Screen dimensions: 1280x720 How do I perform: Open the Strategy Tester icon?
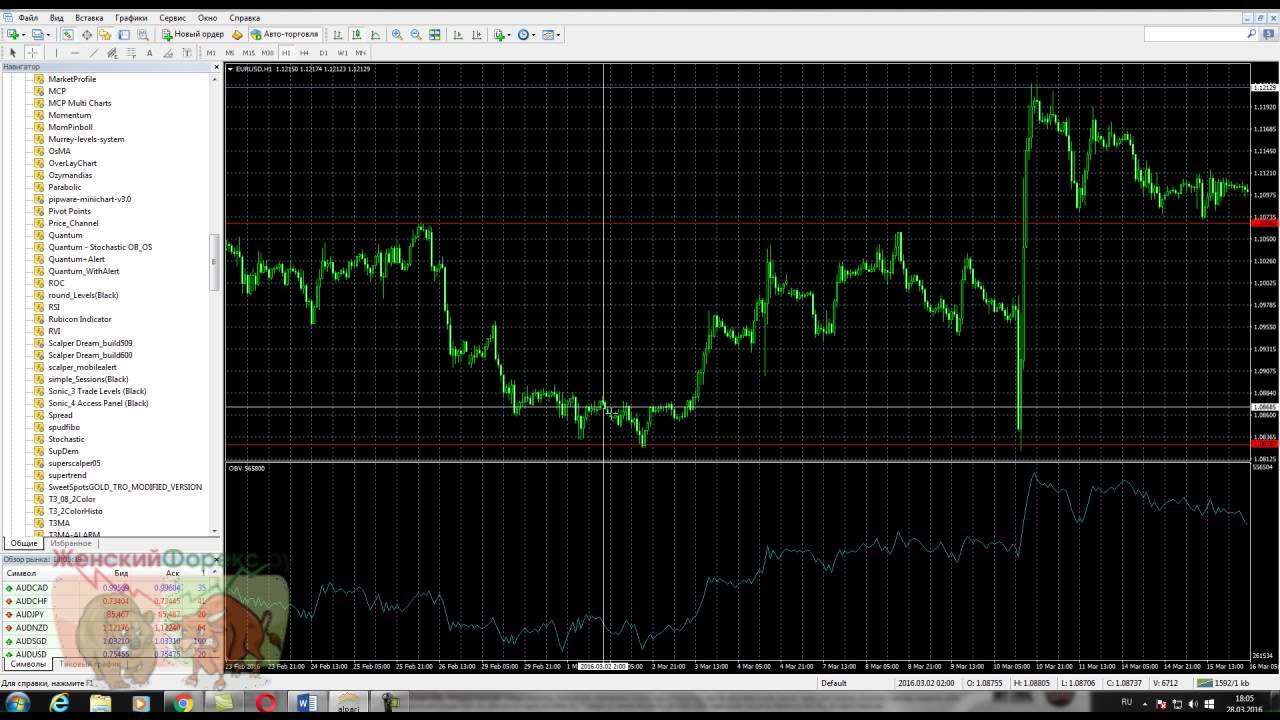[143, 34]
